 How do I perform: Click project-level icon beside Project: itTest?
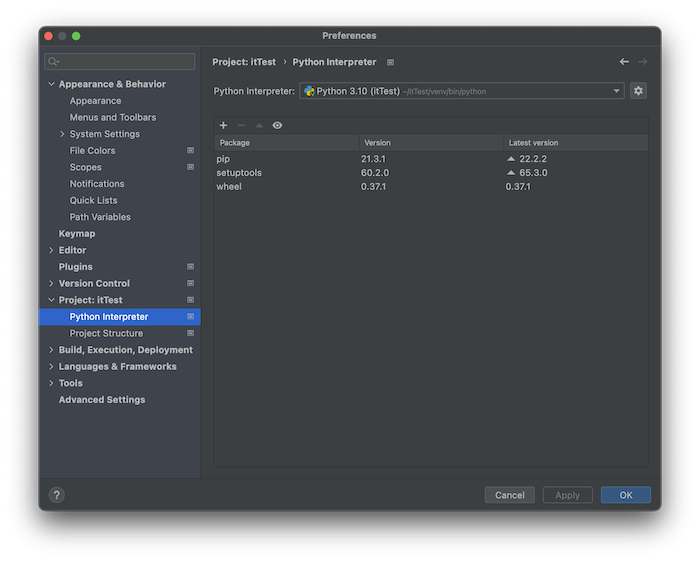pyautogui.click(x=190, y=300)
